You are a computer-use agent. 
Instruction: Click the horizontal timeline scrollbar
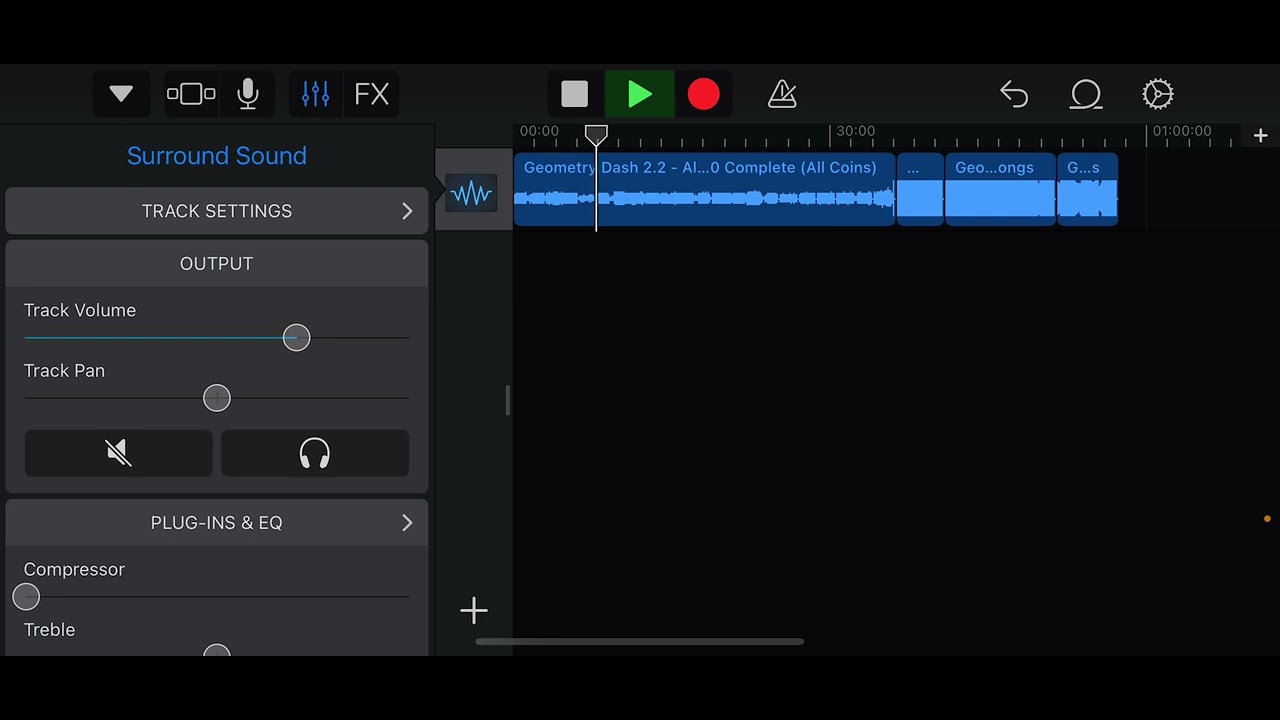[x=640, y=642]
